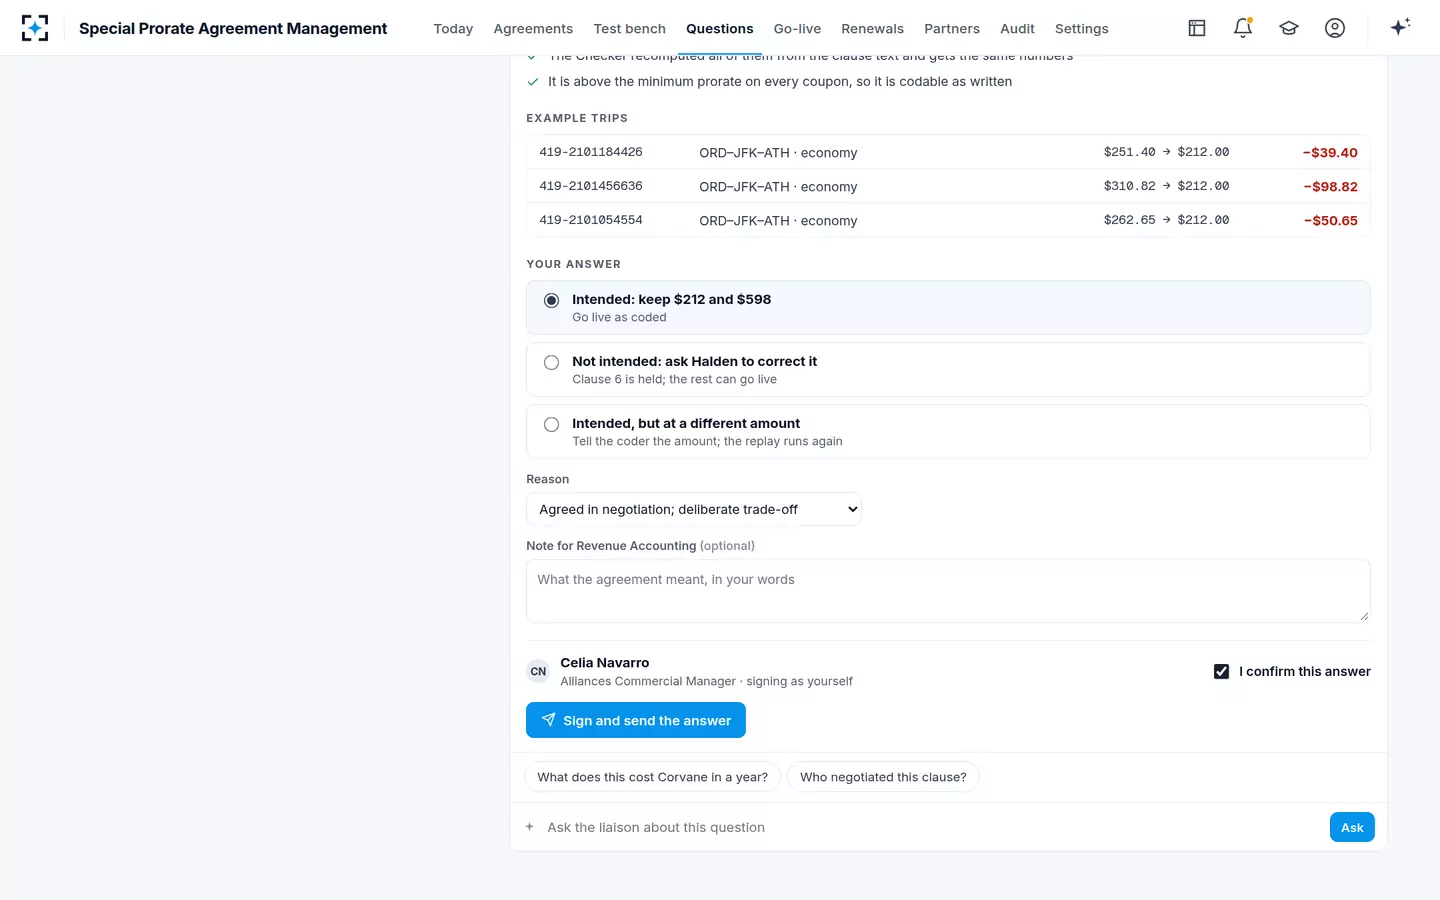Click the CN avatar for Celia Navarro
The height and width of the screenshot is (900, 1440).
538,671
